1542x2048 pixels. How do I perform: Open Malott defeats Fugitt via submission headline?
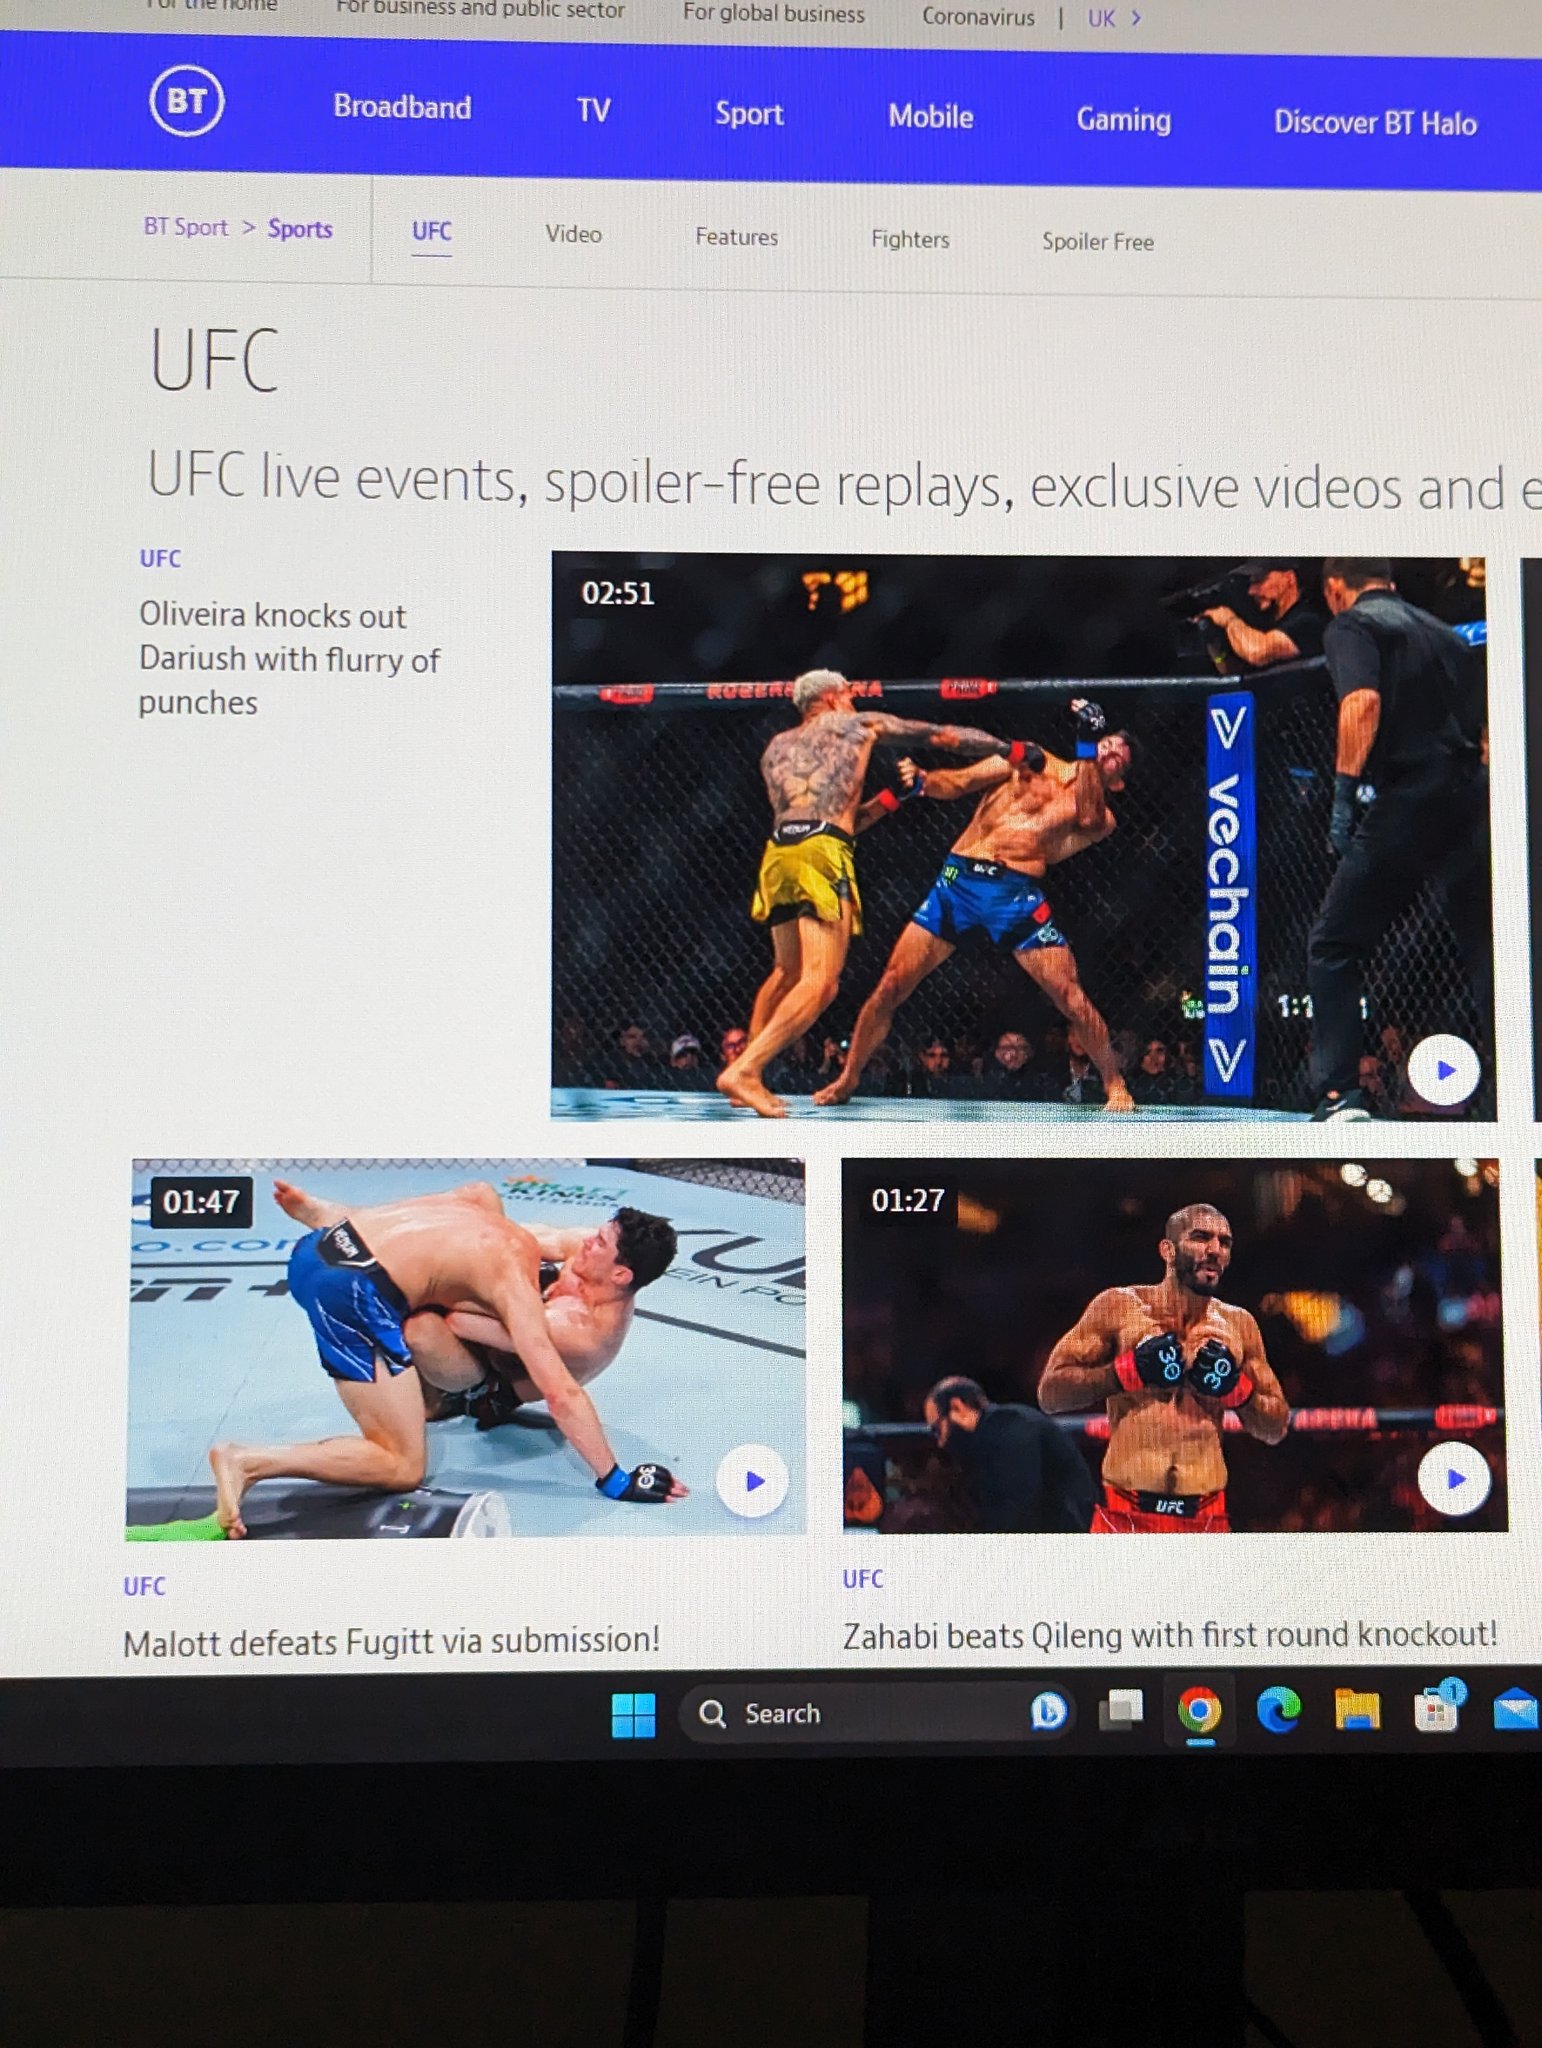[x=391, y=1642]
